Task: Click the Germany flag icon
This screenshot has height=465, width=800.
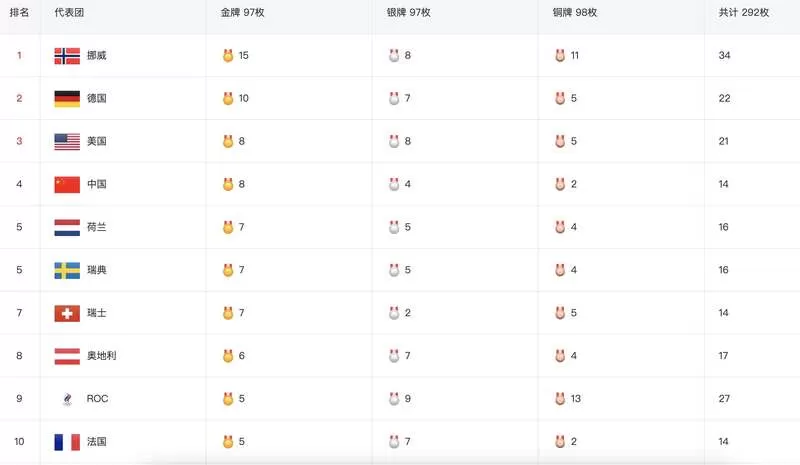Action: pyautogui.click(x=67, y=99)
